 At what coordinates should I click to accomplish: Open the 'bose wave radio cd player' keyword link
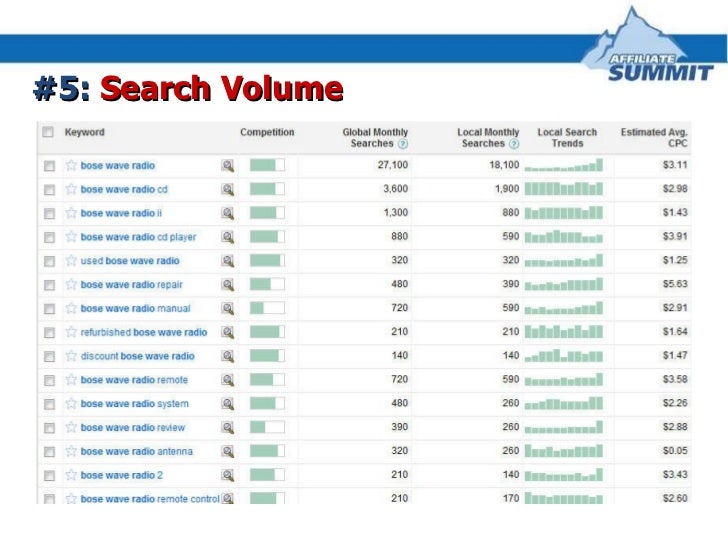point(138,237)
